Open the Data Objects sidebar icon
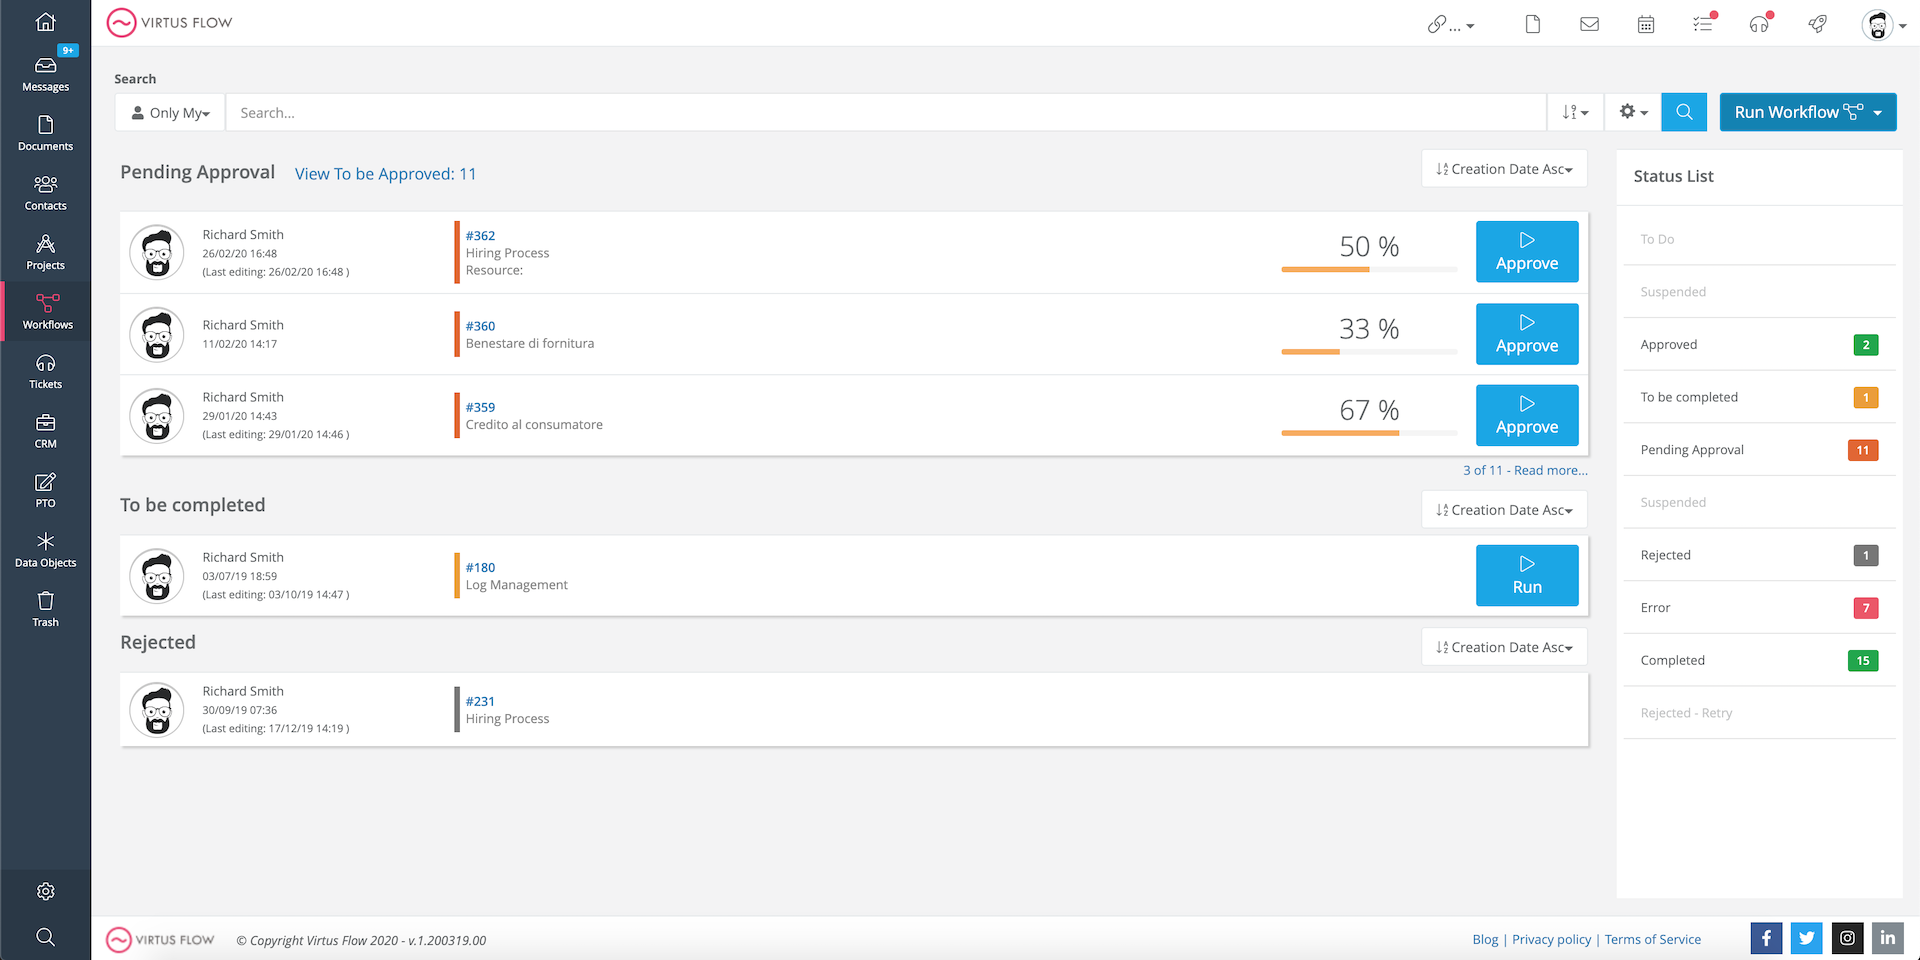The width and height of the screenshot is (1920, 960). pyautogui.click(x=46, y=550)
